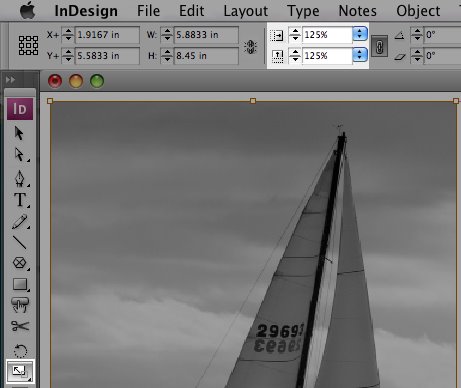Click the Scale X percentage field 125%
The height and width of the screenshot is (388, 461).
click(327, 35)
